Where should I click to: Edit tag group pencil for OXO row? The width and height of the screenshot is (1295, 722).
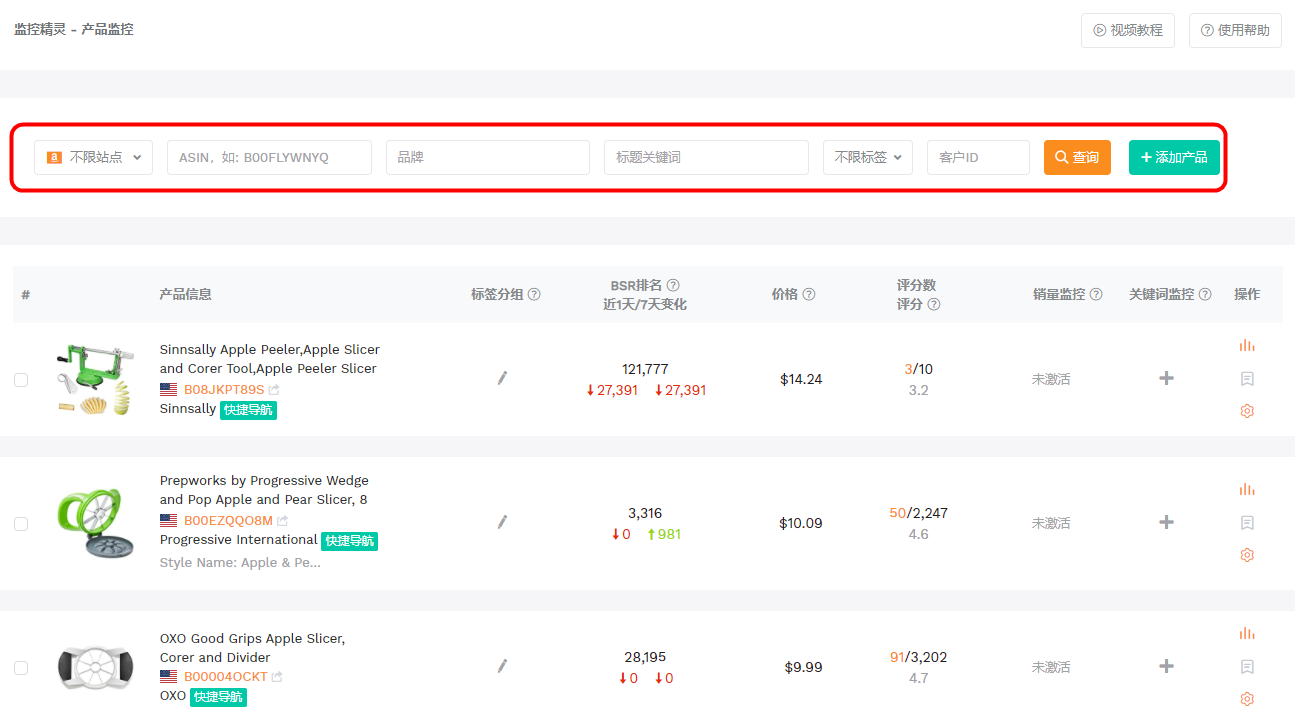click(502, 666)
